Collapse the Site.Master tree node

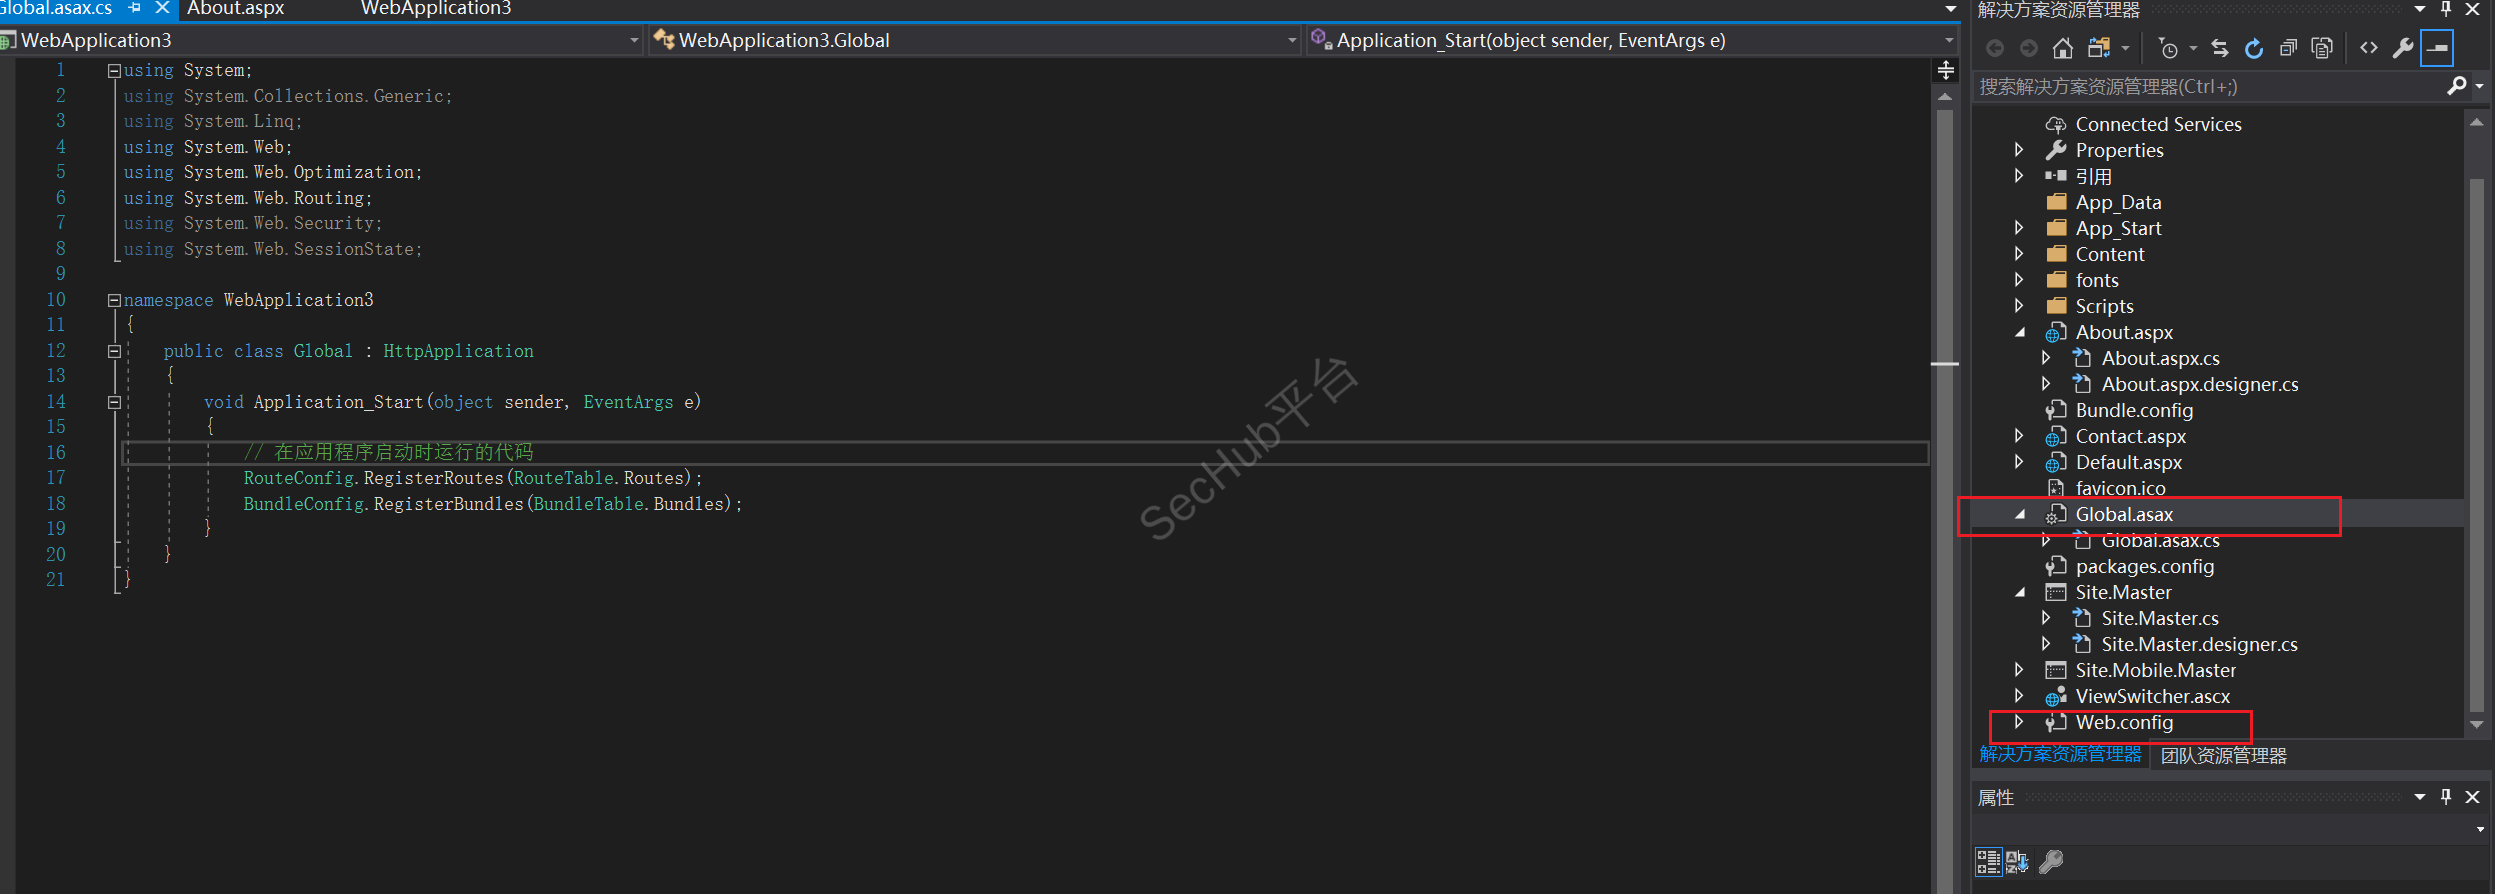2019,592
